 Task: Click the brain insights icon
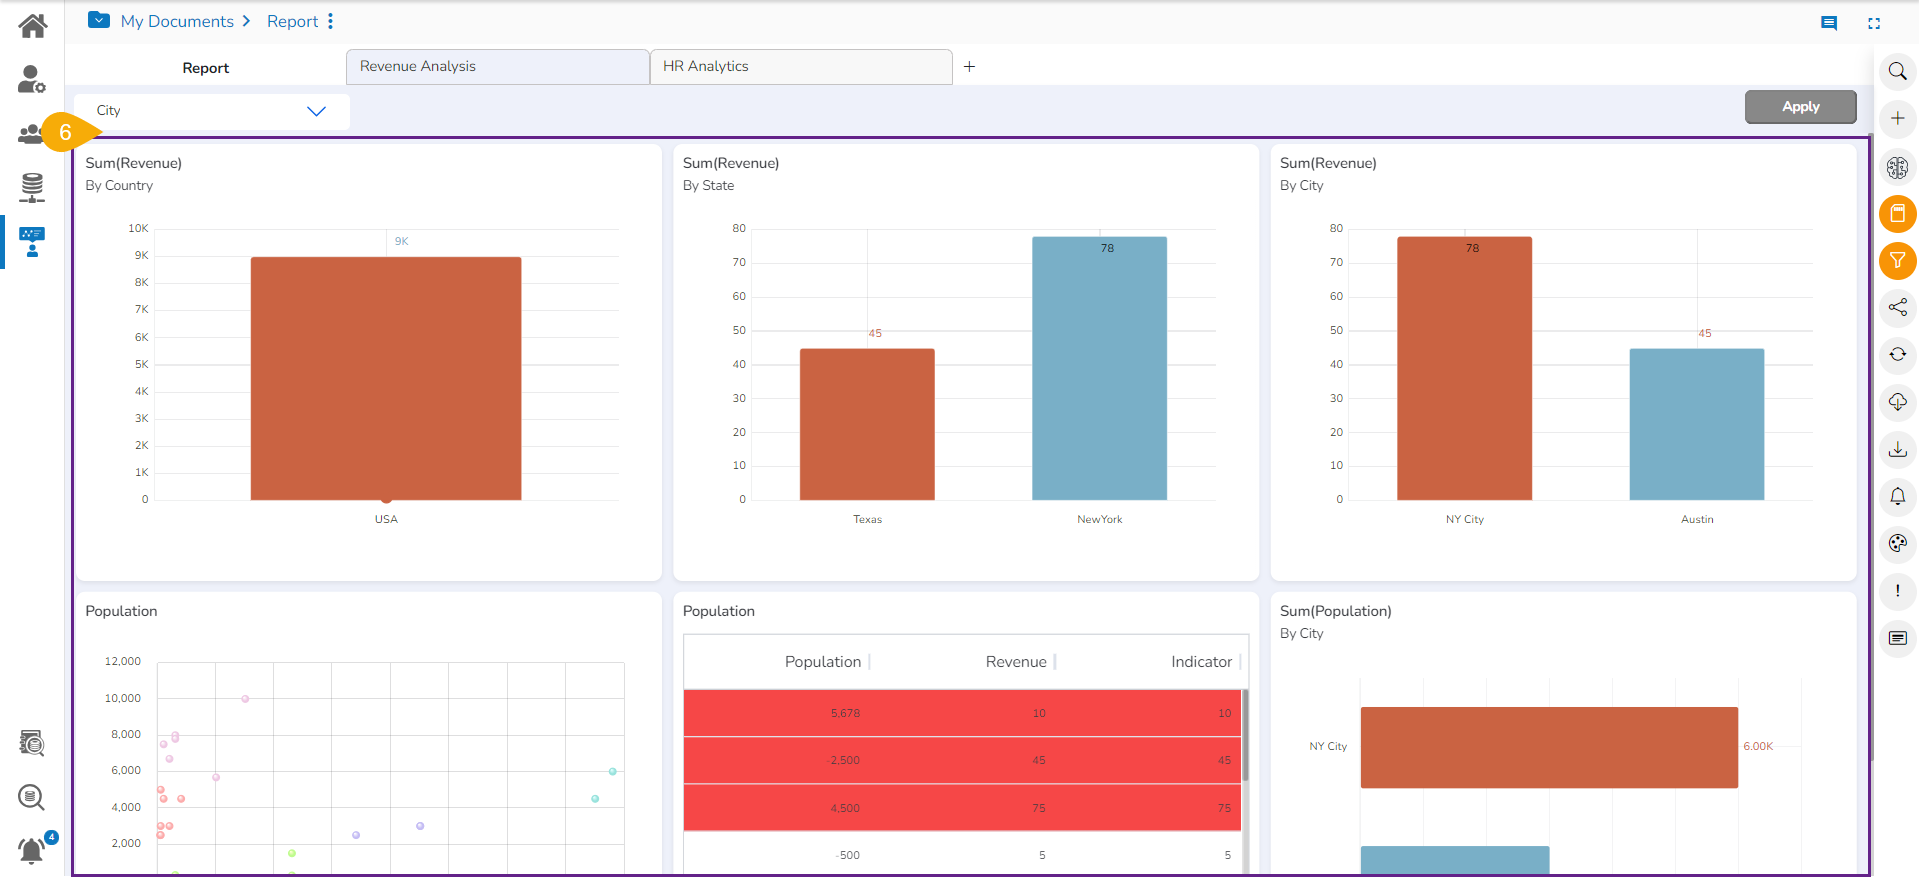(x=1897, y=167)
